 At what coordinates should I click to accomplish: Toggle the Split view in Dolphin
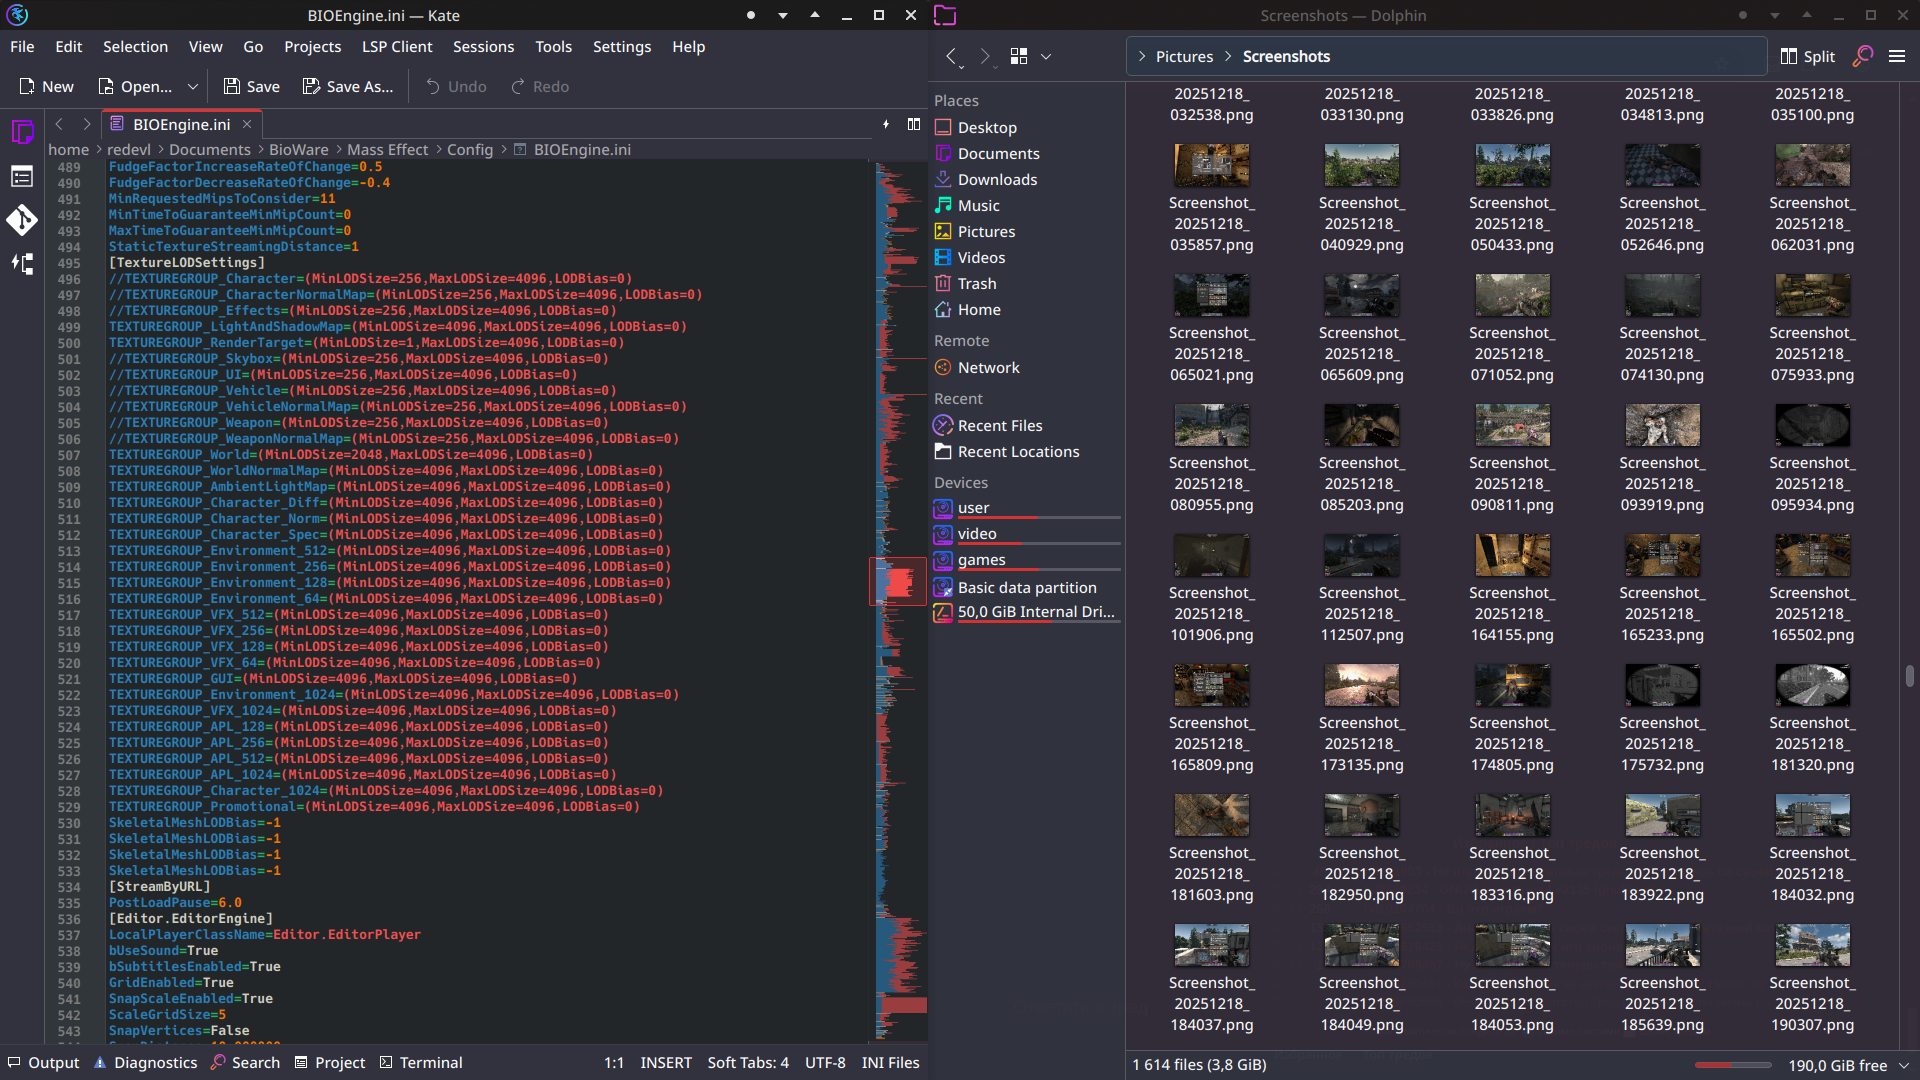click(x=1807, y=56)
